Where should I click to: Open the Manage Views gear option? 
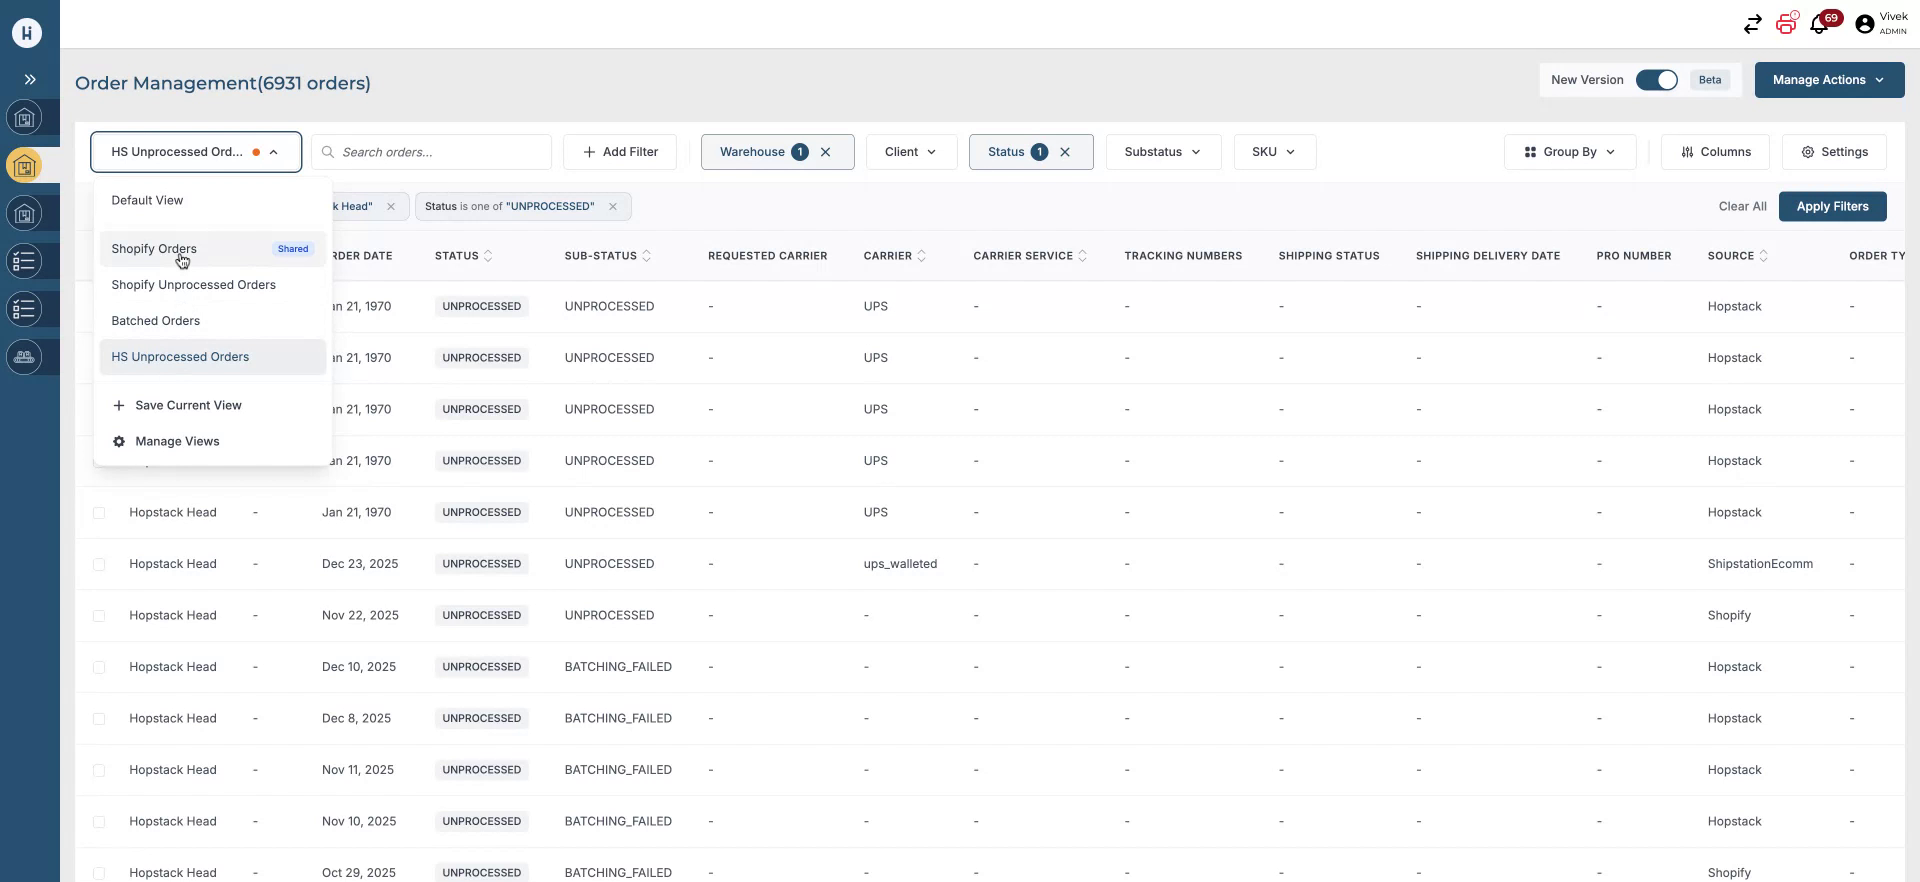[177, 441]
